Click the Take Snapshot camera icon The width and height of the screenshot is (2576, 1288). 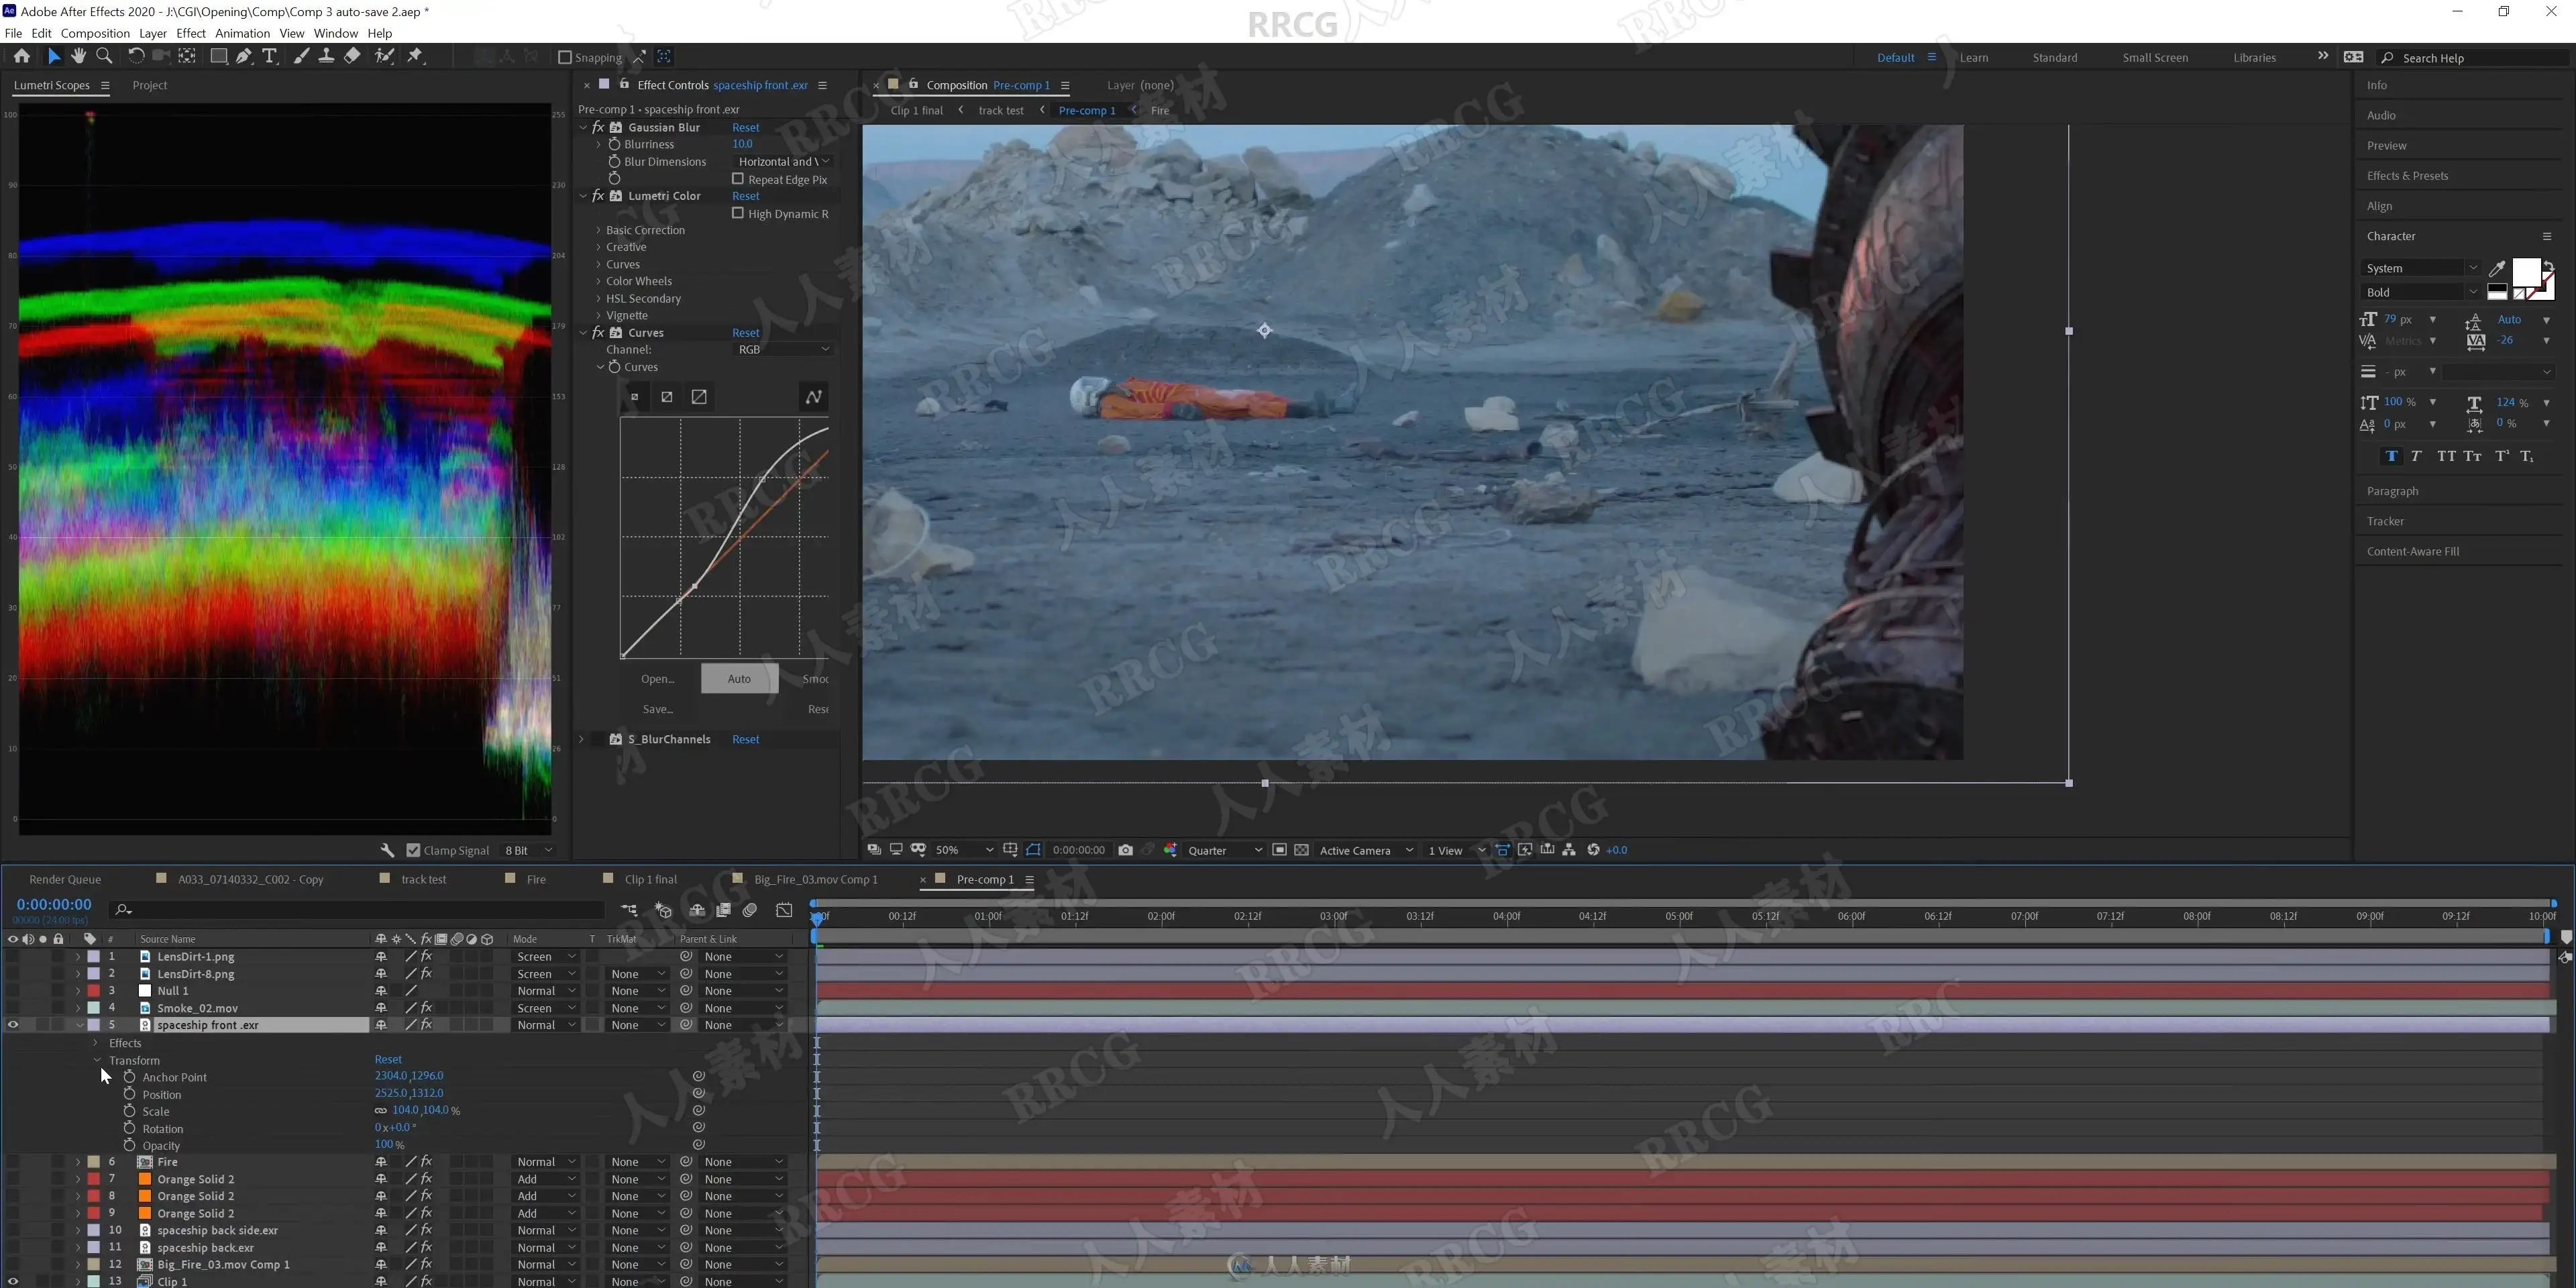pos(1125,850)
